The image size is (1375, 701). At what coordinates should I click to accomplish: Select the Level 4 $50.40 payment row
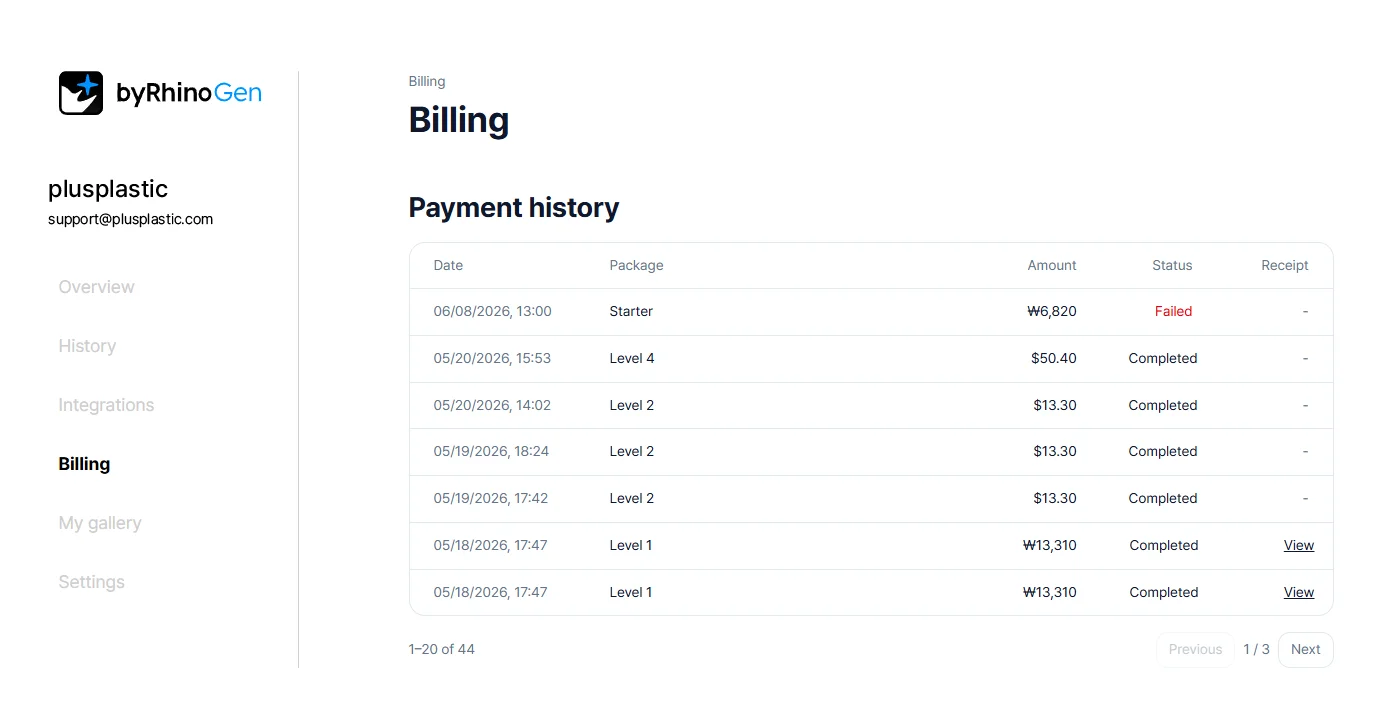871,358
